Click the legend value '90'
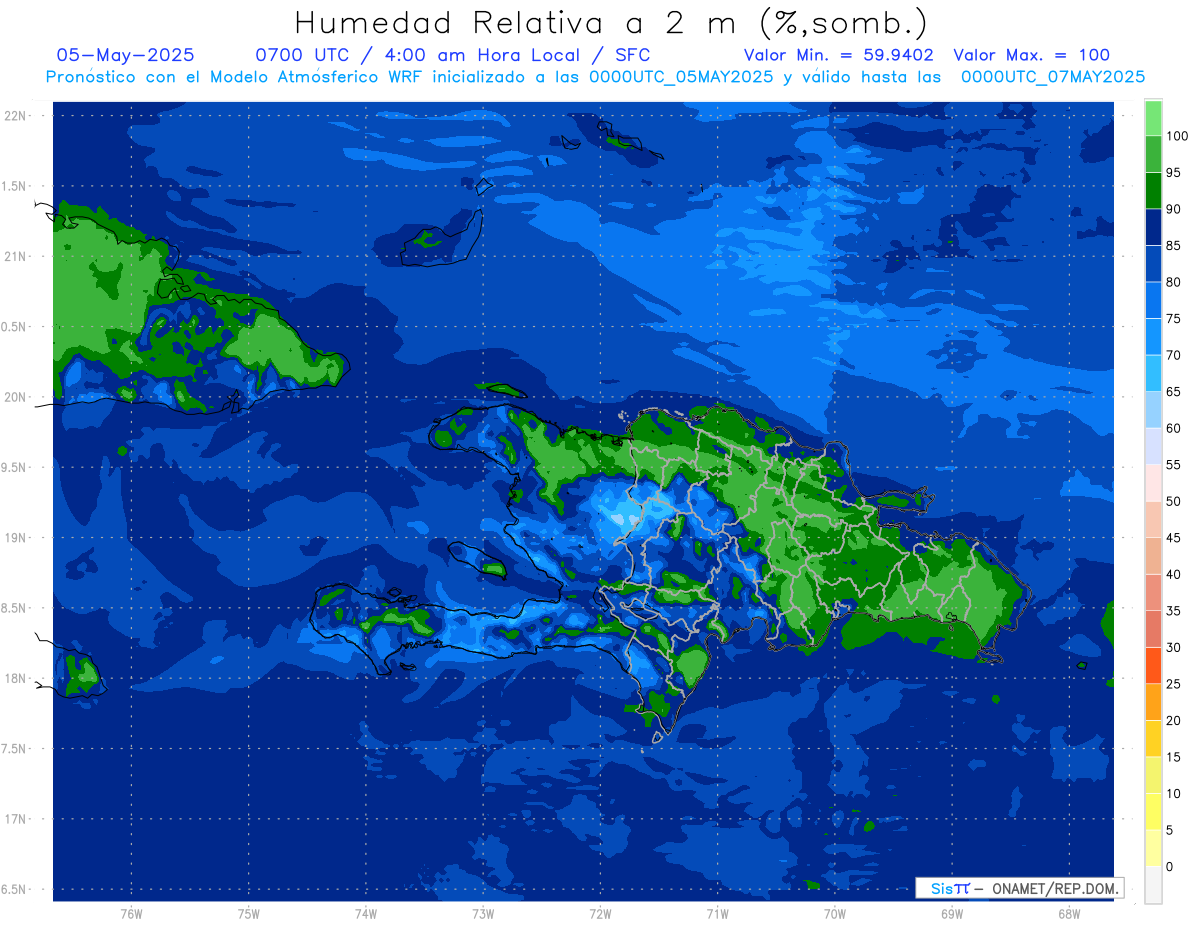1200x927 pixels. coord(1174,209)
